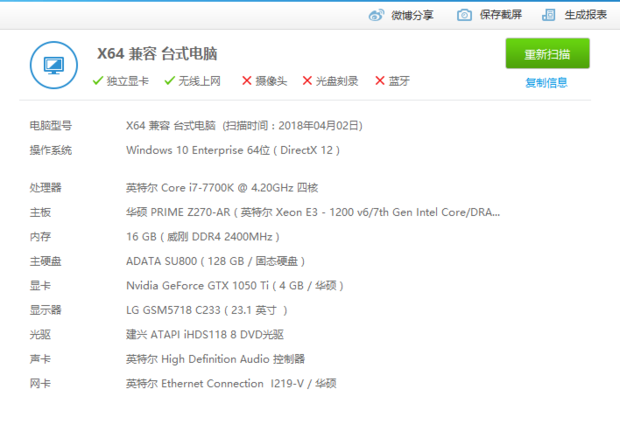Click the 网卡 row label

coord(40,384)
